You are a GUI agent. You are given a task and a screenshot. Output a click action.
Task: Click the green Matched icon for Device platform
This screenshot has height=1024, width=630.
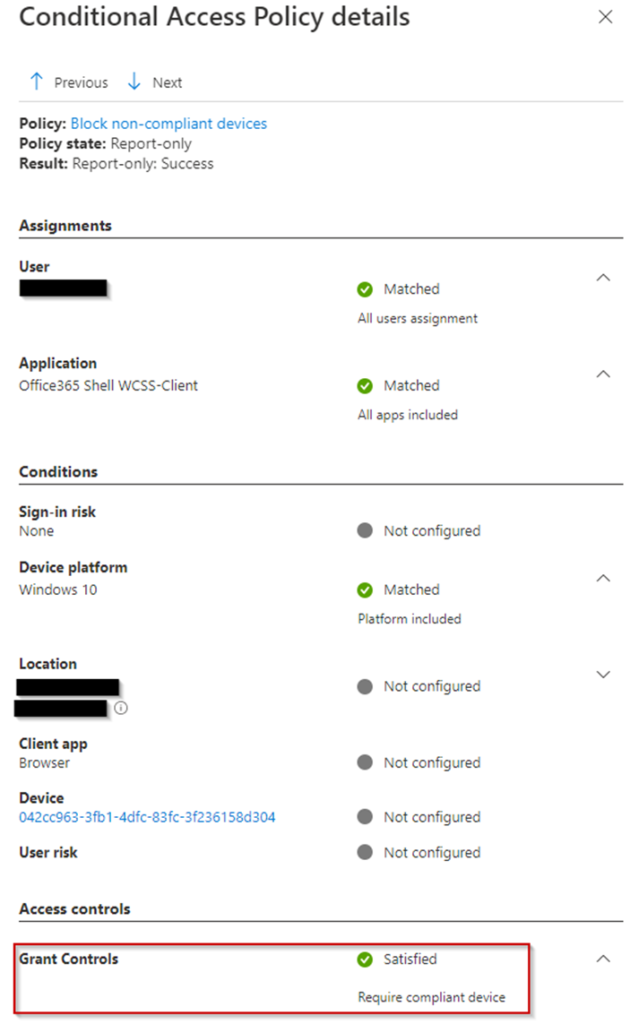click(365, 590)
